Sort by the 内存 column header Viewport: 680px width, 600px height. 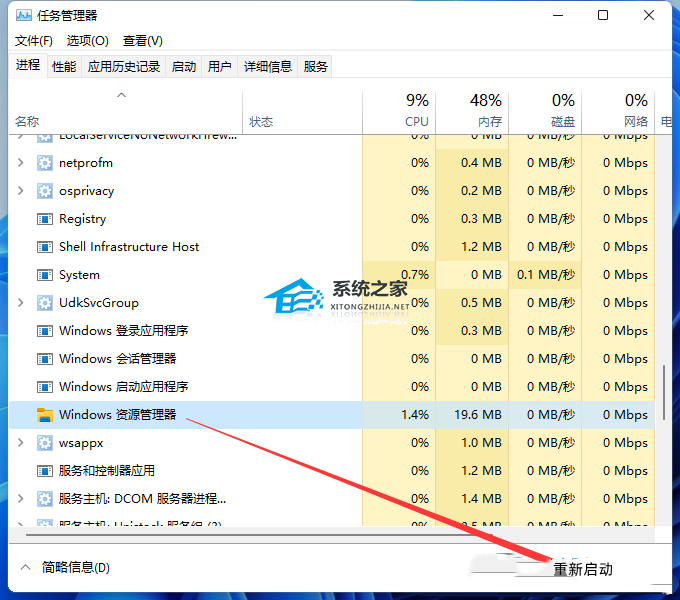coord(472,113)
